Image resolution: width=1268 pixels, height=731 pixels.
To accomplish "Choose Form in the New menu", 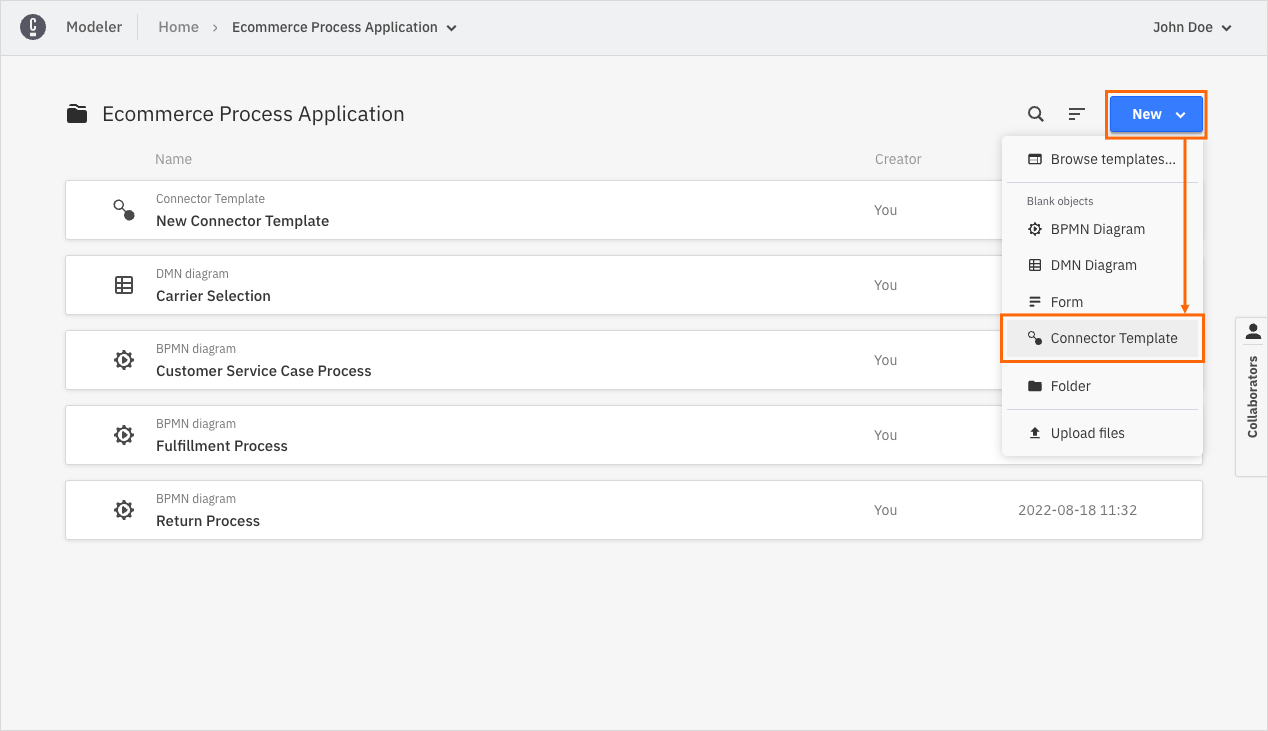I will [1066, 302].
